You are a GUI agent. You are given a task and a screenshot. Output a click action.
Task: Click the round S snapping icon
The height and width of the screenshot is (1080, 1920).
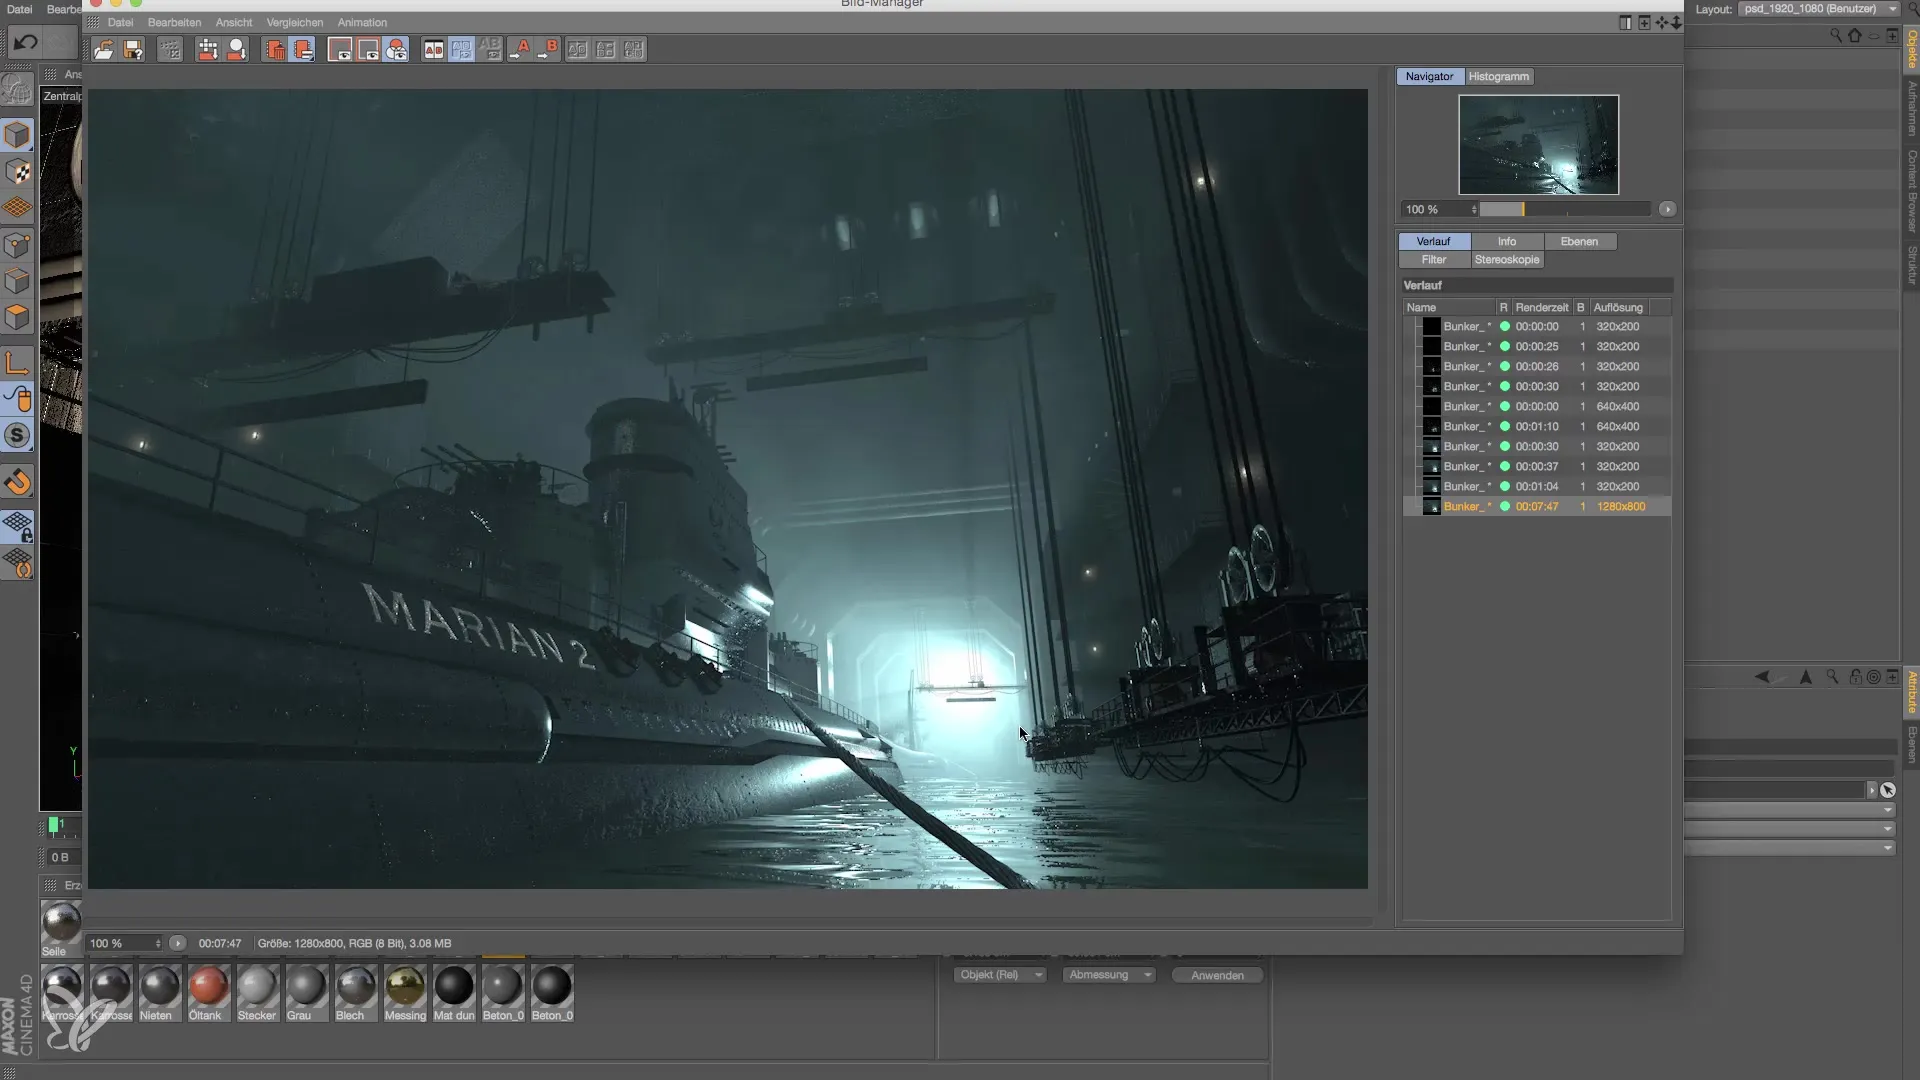[17, 435]
